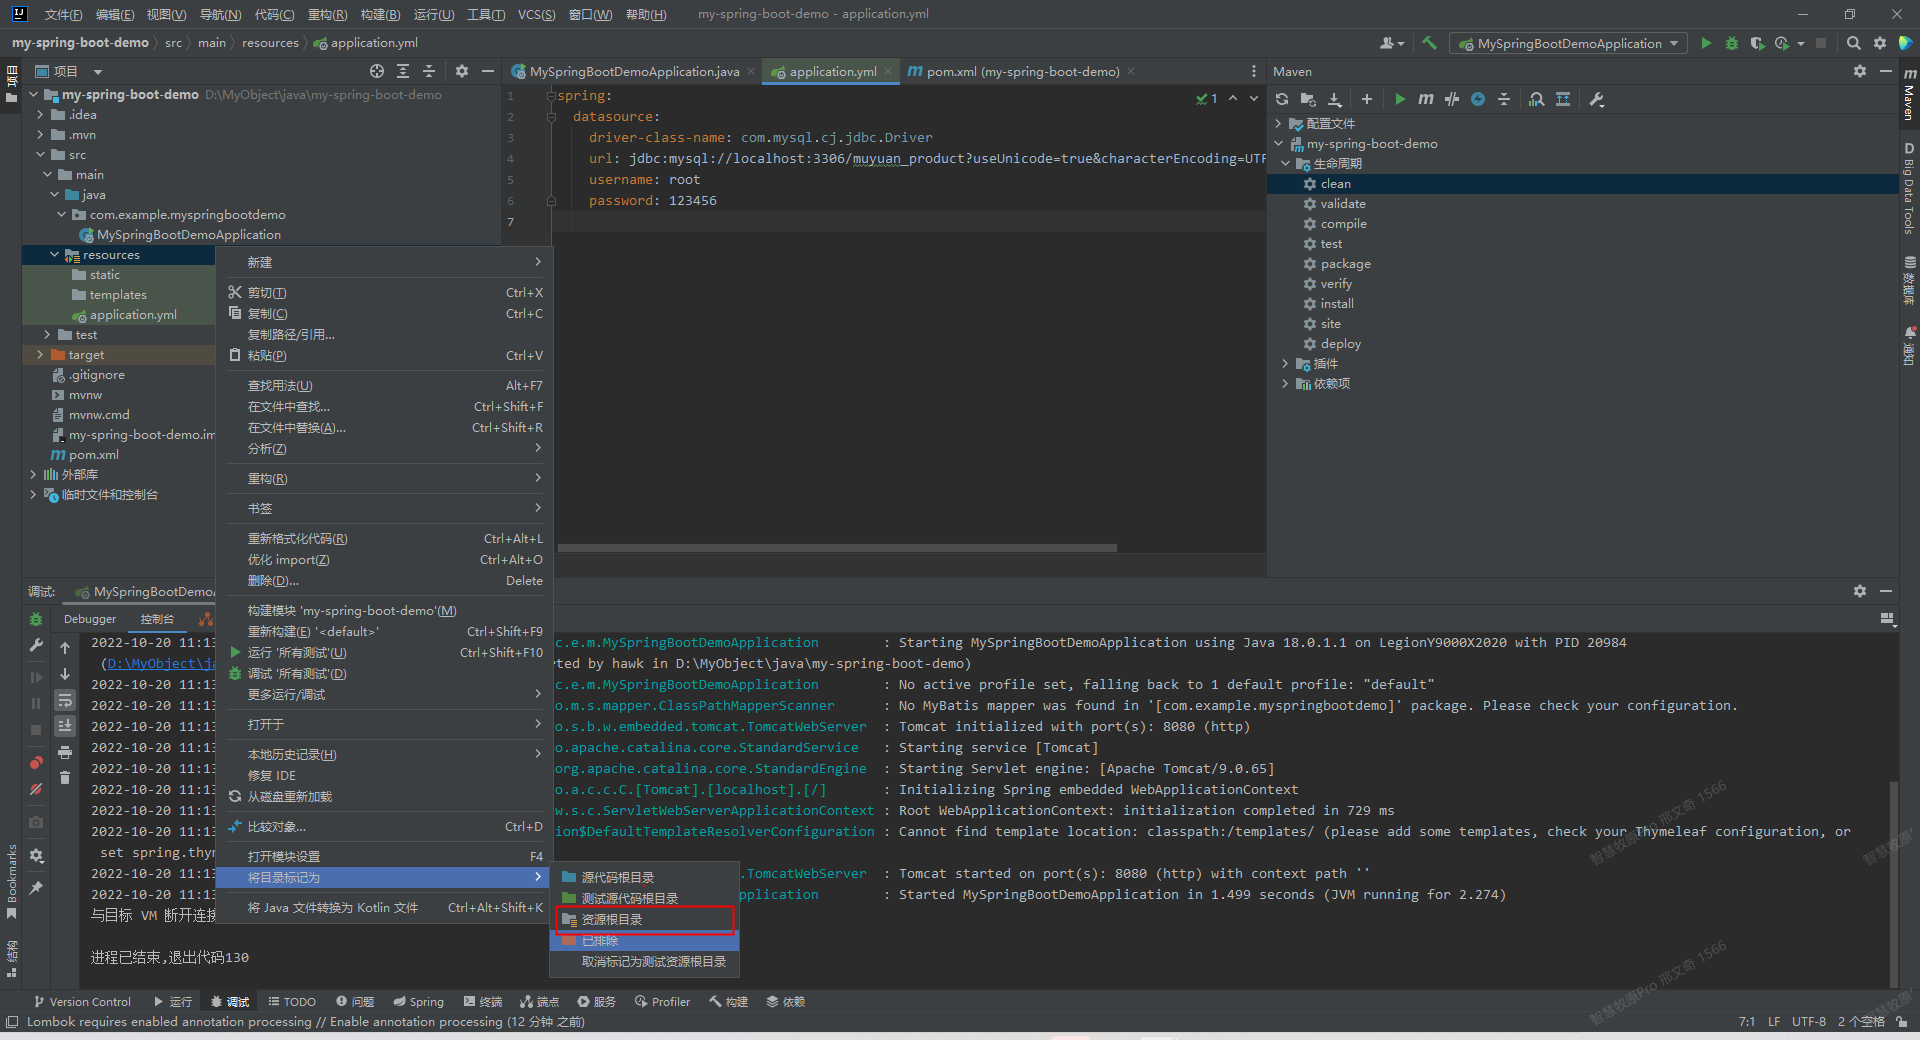Viewport: 1920px width, 1040px height.
Task: Open the Maven dependency analyzer icon
Action: tap(1536, 99)
